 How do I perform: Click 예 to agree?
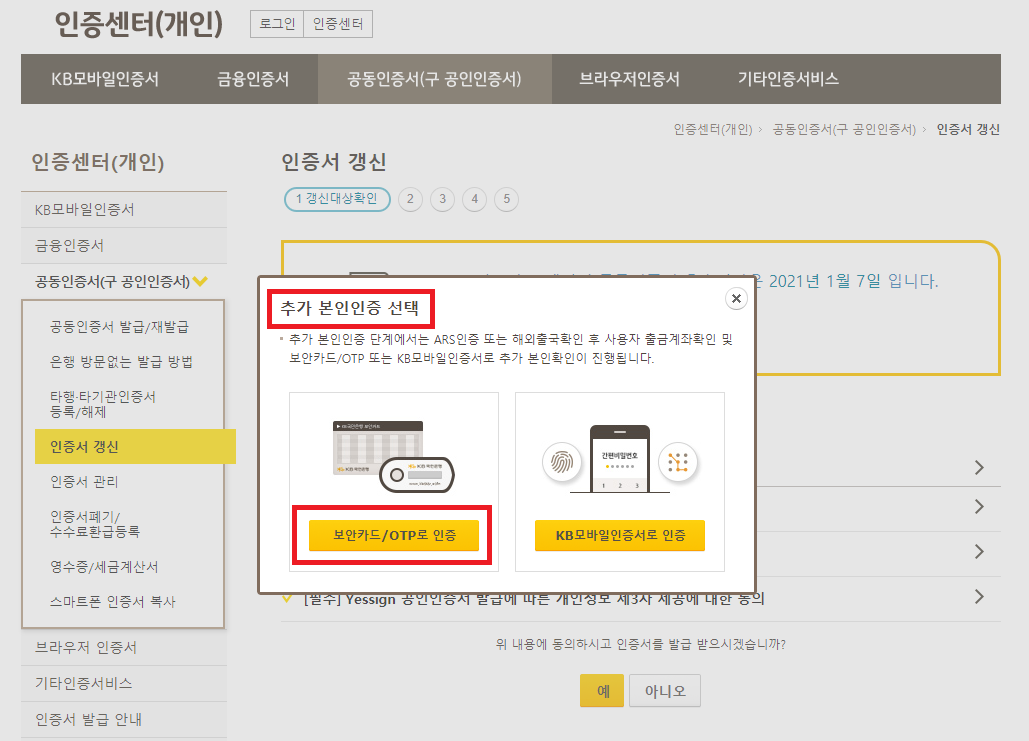pyautogui.click(x=603, y=690)
